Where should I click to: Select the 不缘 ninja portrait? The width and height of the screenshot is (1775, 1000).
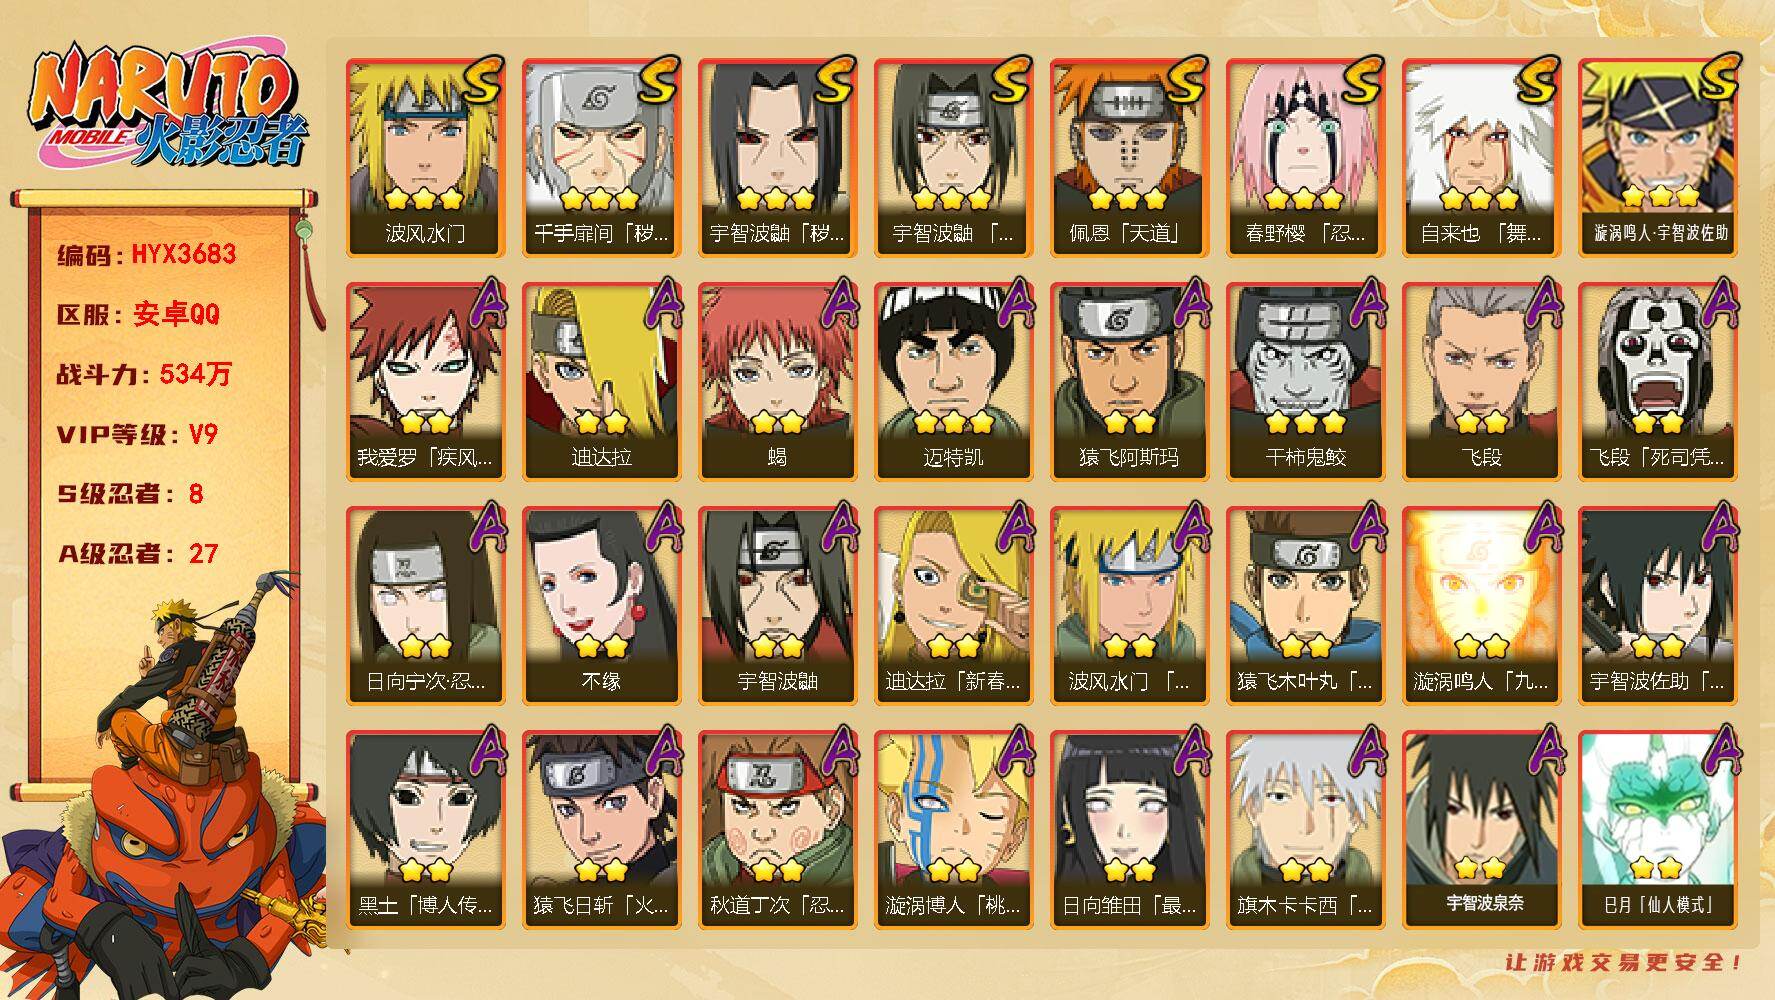pos(601,605)
